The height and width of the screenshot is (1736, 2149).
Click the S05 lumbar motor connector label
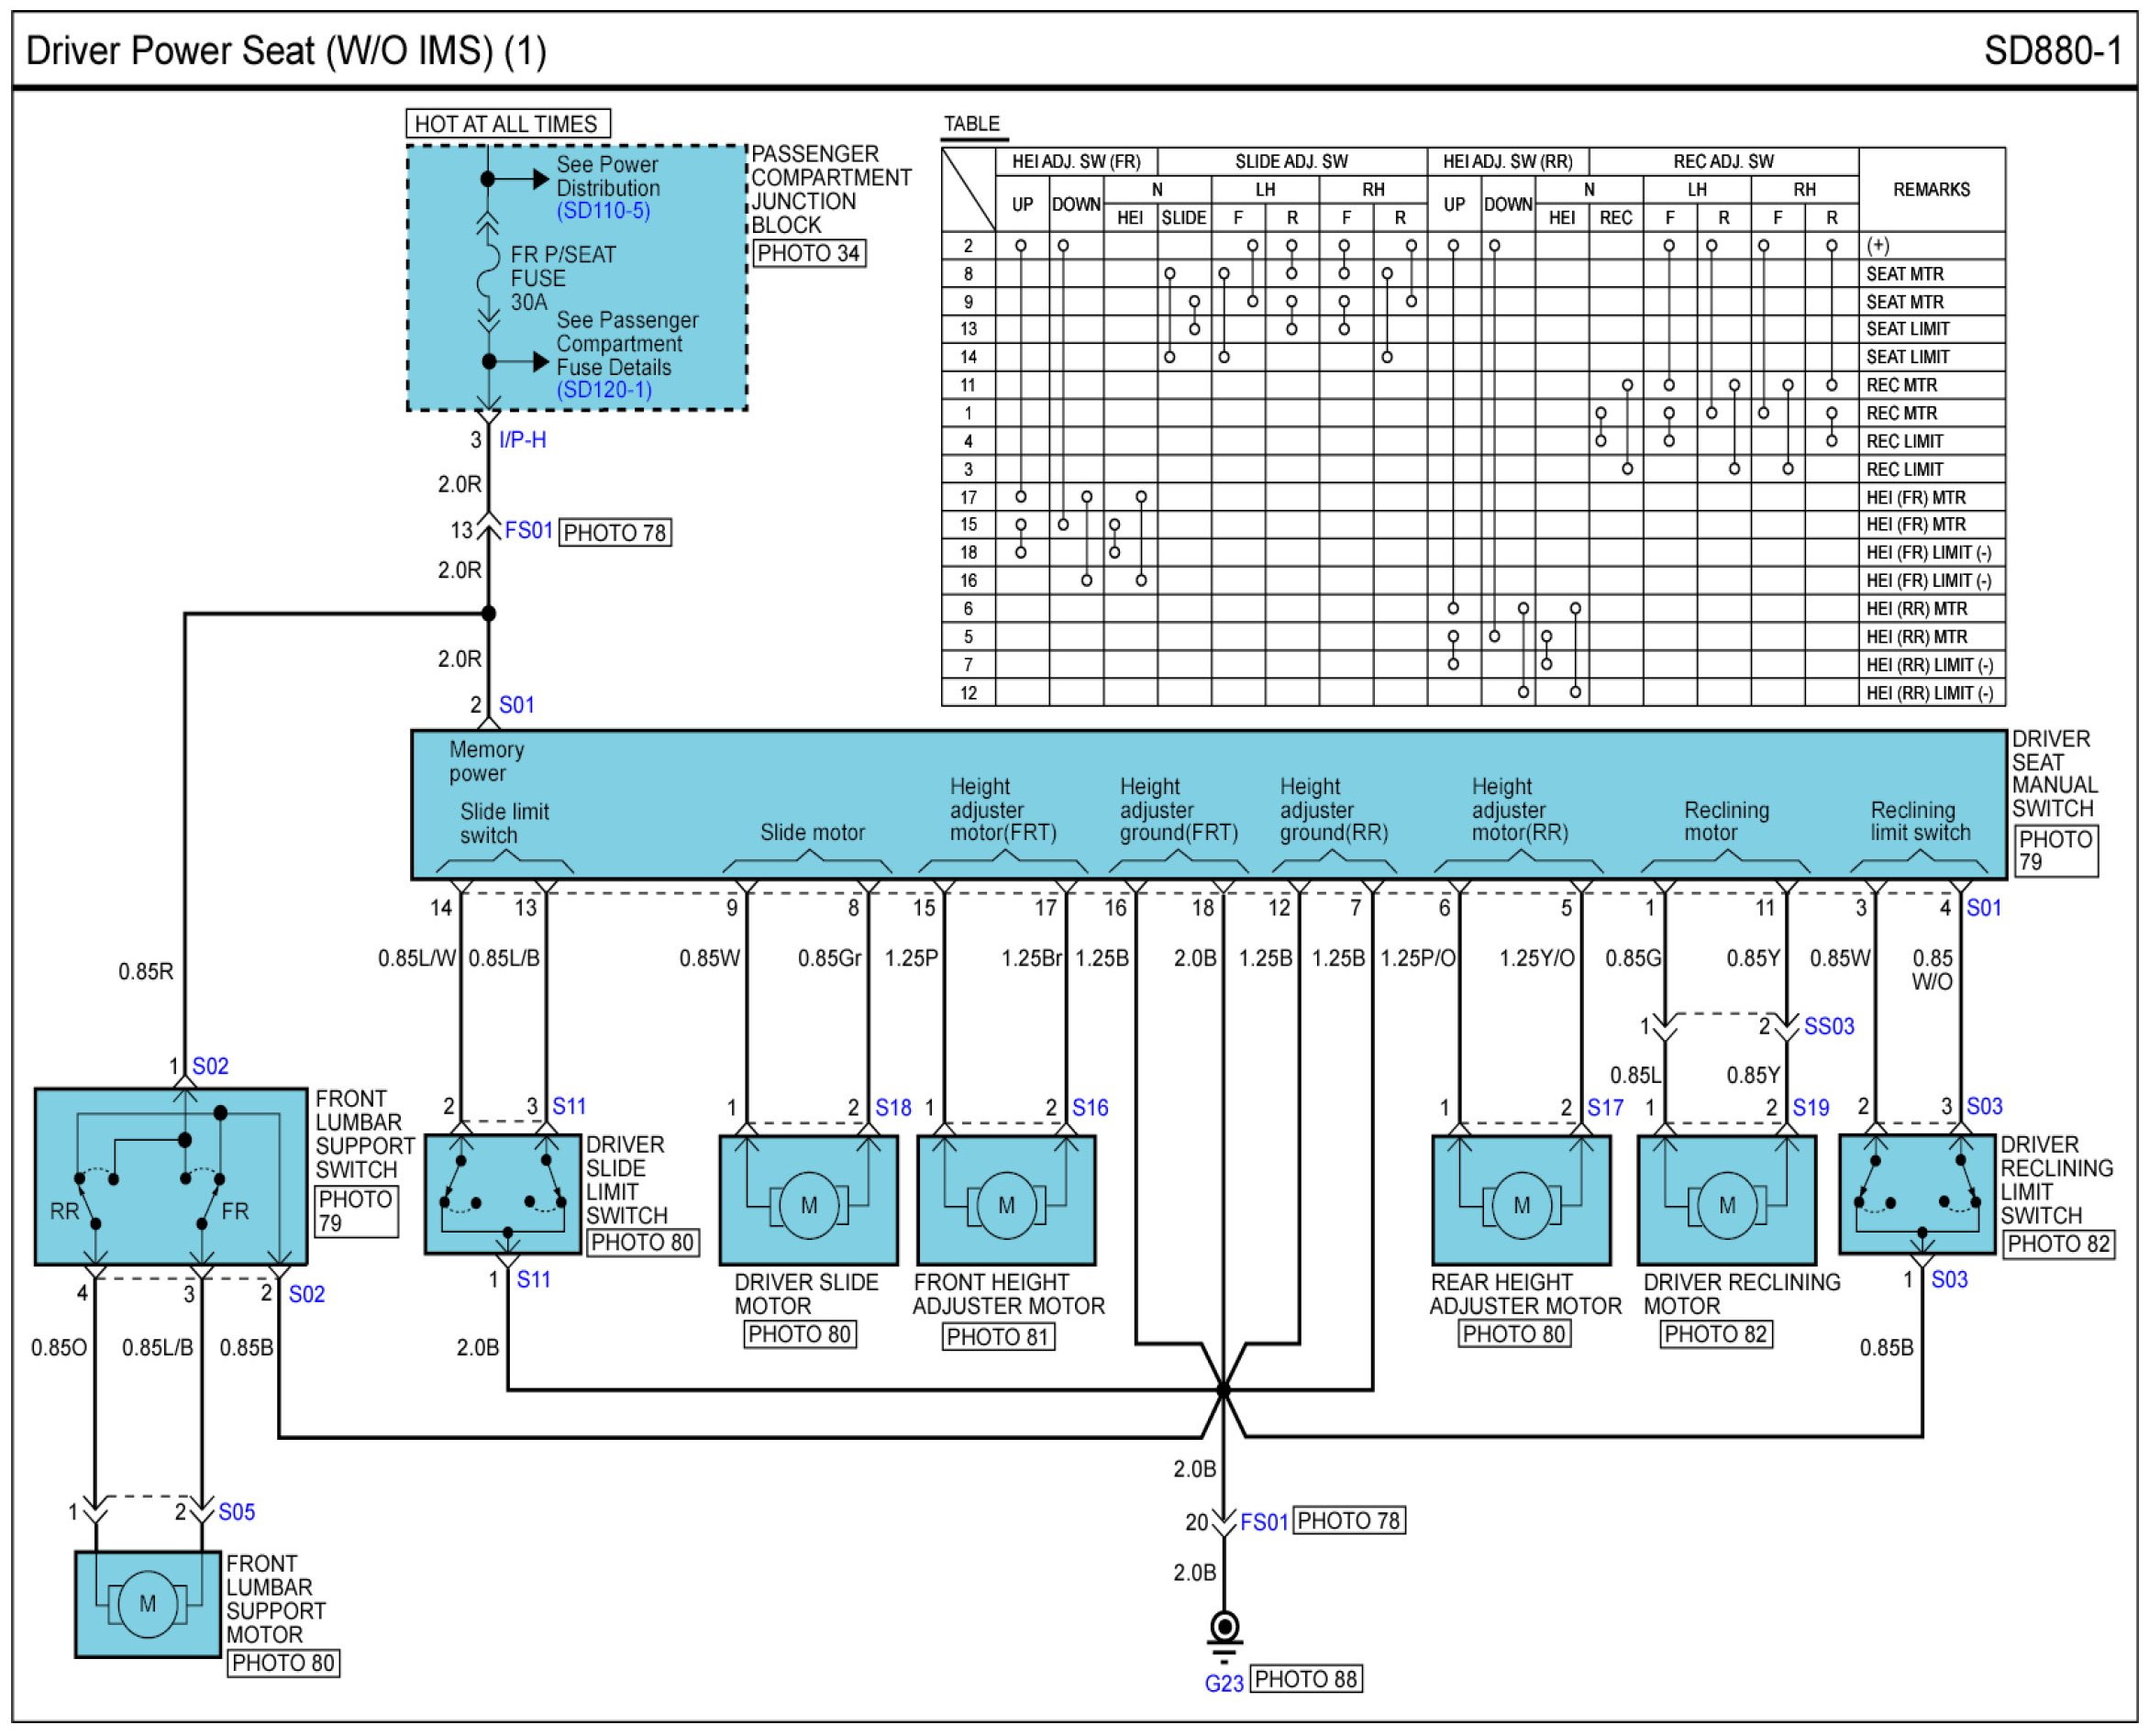[x=236, y=1512]
